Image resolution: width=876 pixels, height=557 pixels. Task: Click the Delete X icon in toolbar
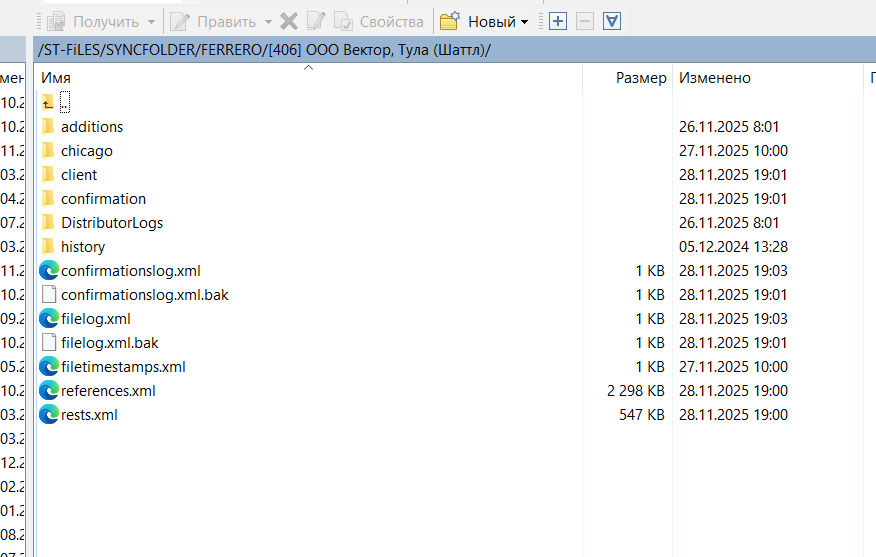pos(289,22)
